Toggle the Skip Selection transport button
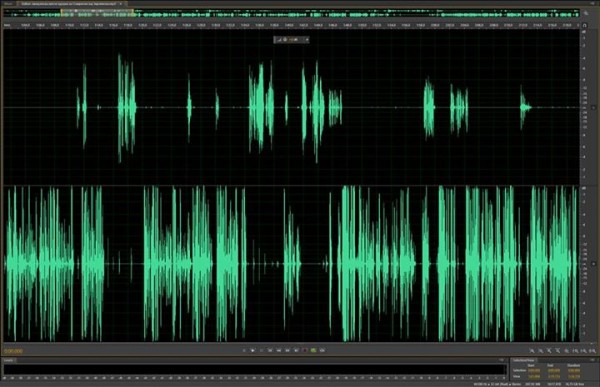Screen dimensions: 600x387 [322, 350]
